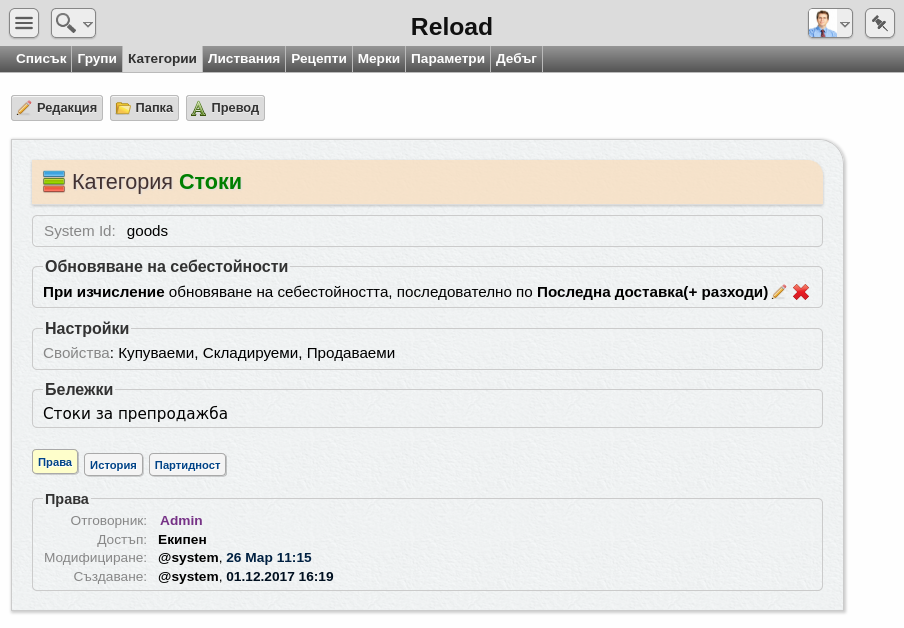Open the Папка folder button
904x628 pixels.
tap(145, 108)
